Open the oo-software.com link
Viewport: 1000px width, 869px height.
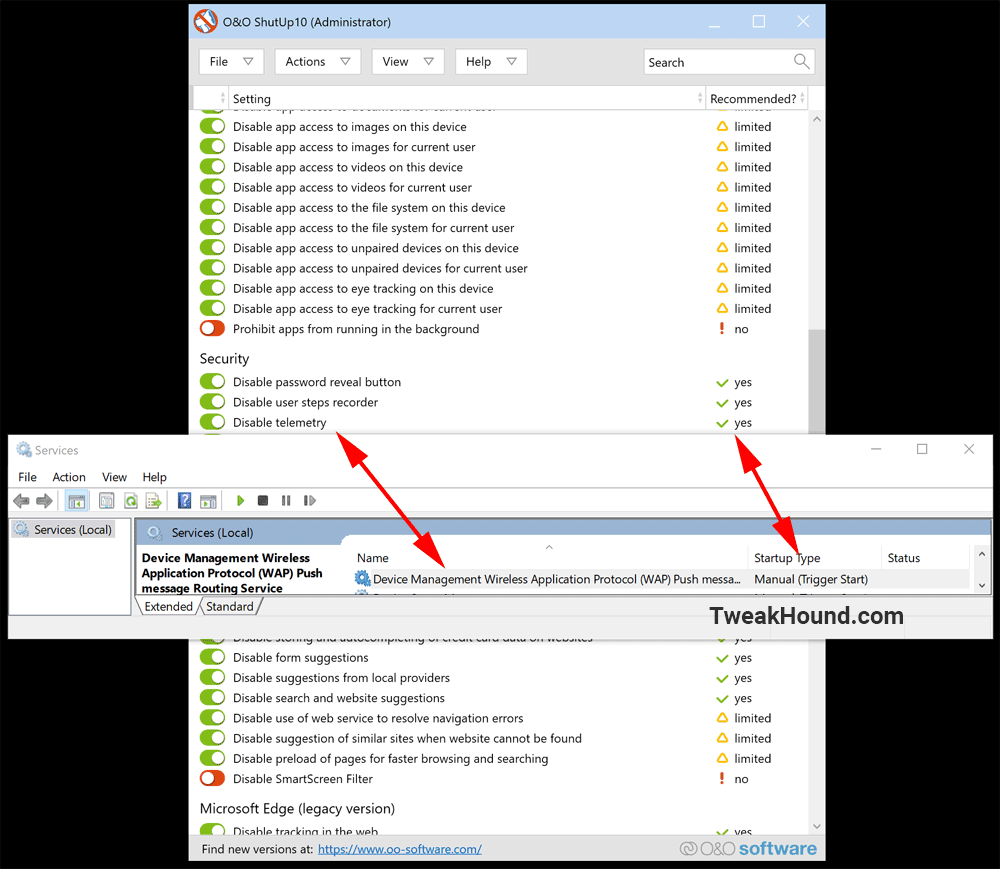tap(400, 849)
